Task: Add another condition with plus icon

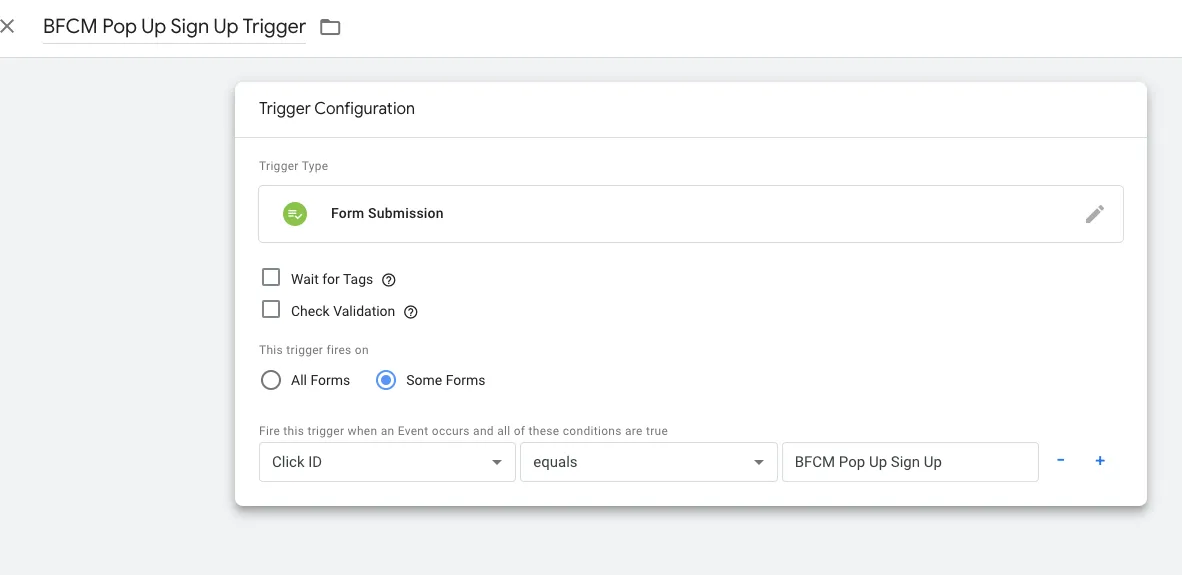Action: (x=1100, y=461)
